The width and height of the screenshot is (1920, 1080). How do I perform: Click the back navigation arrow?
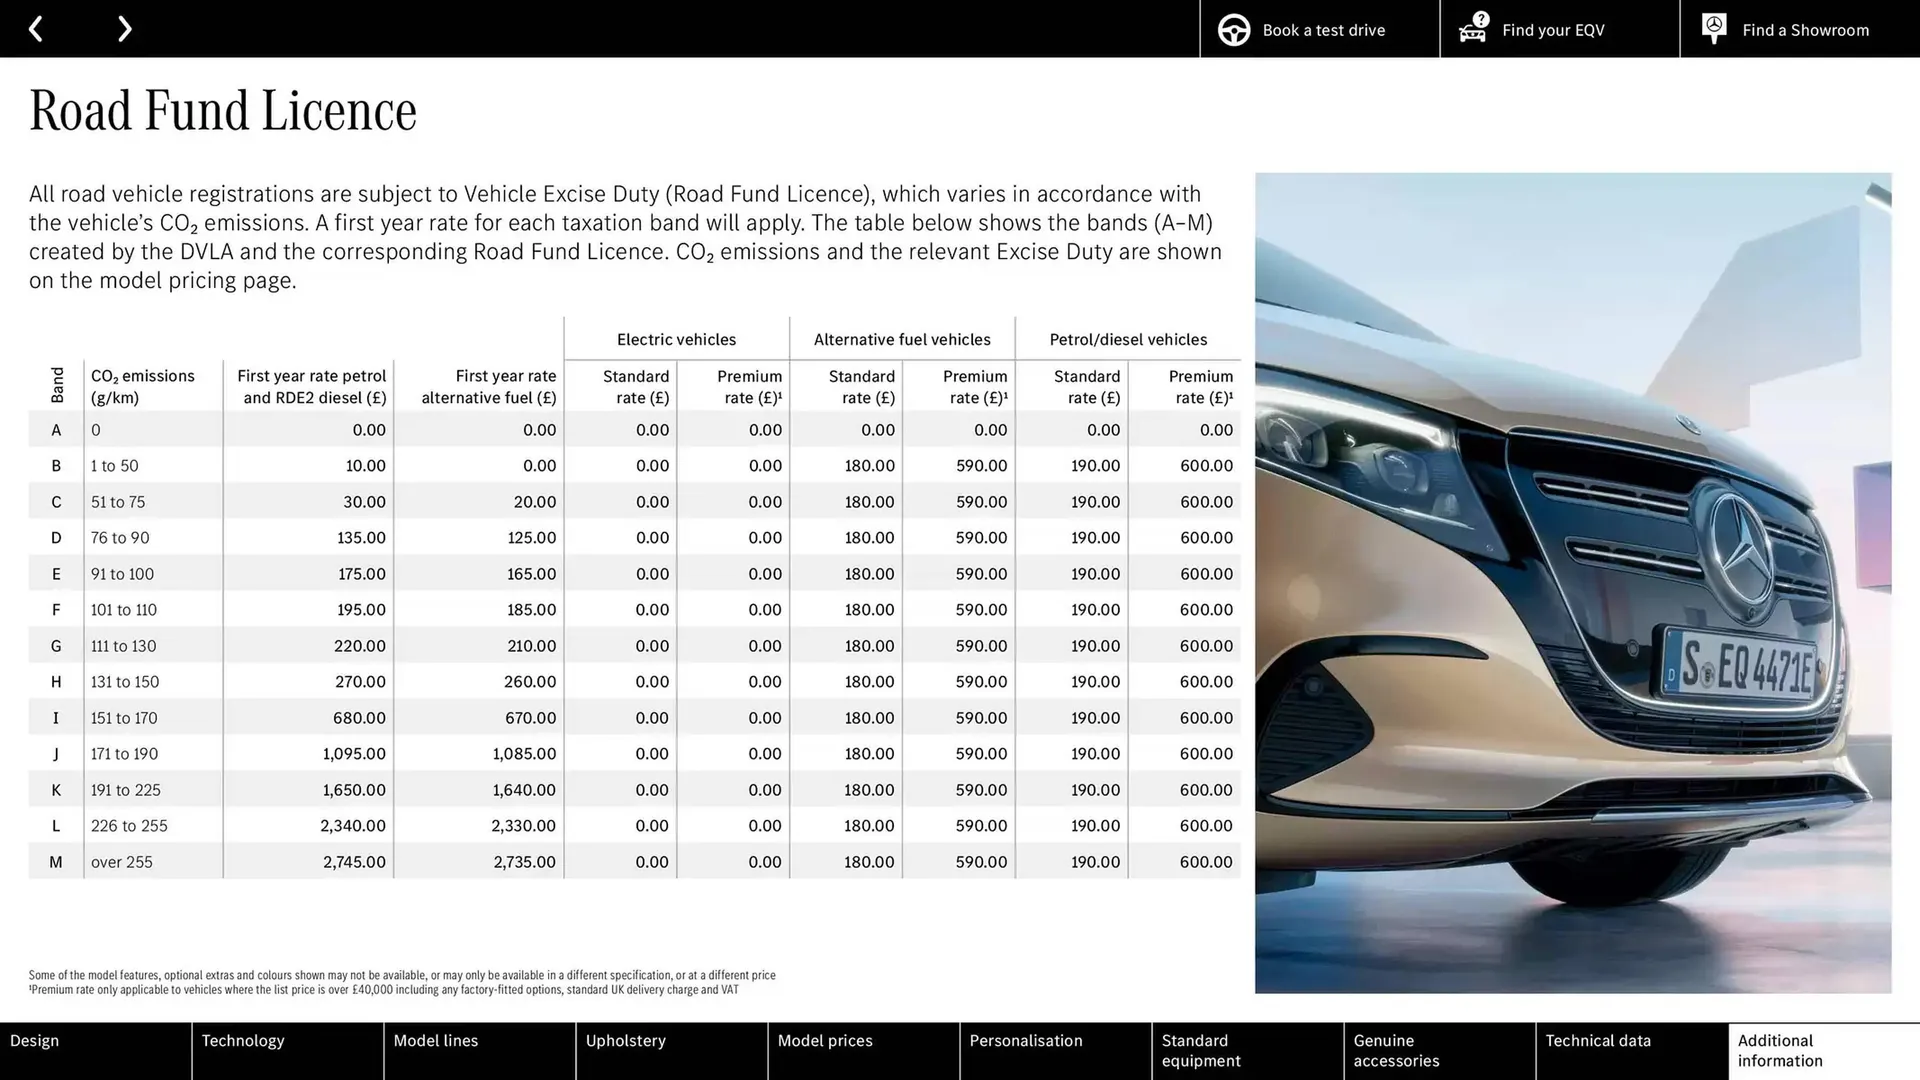click(36, 28)
